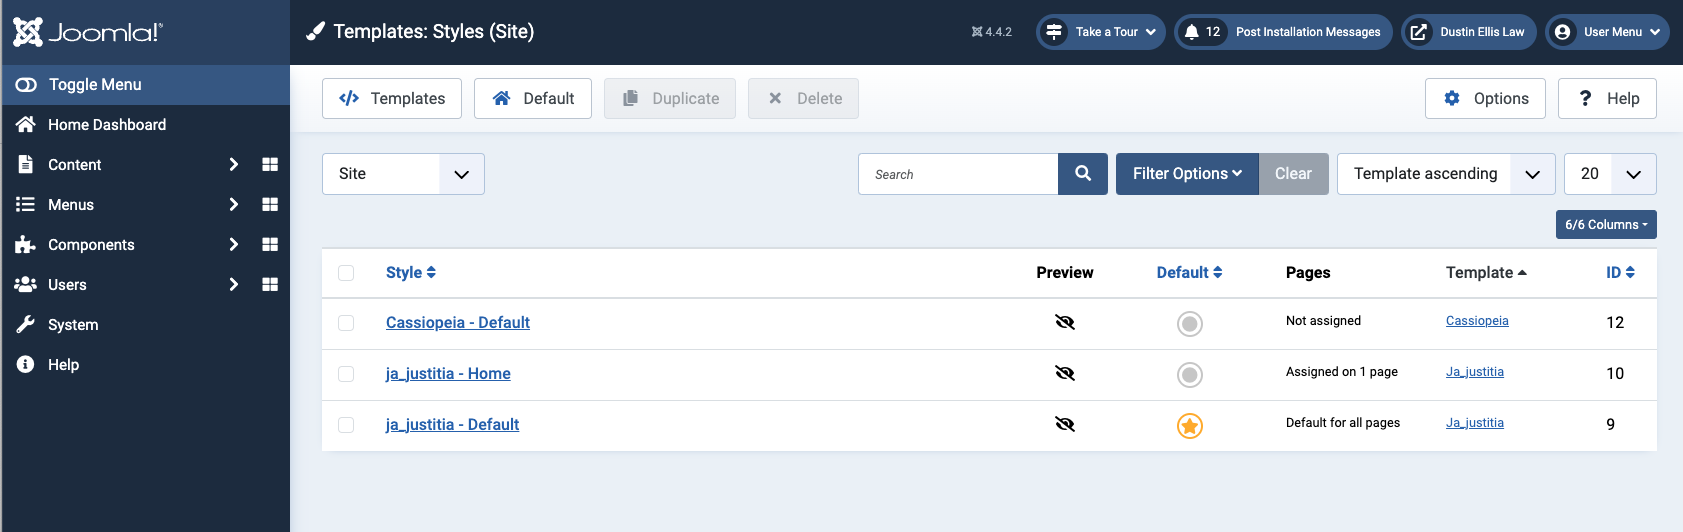Click the Joomla logo
The image size is (1683, 532).
(87, 32)
